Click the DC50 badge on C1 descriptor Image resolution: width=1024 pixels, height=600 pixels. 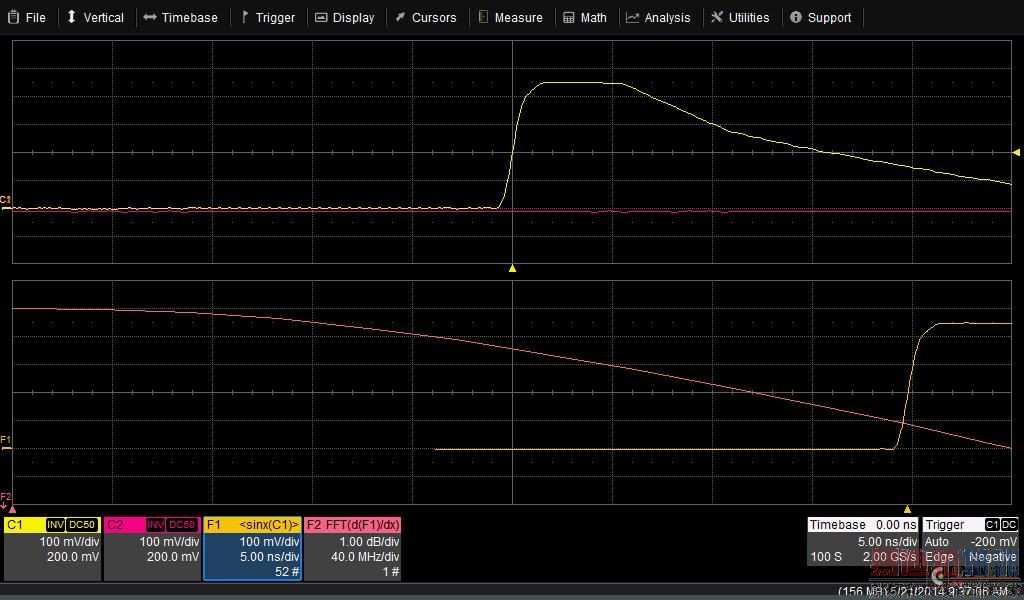tap(82, 525)
